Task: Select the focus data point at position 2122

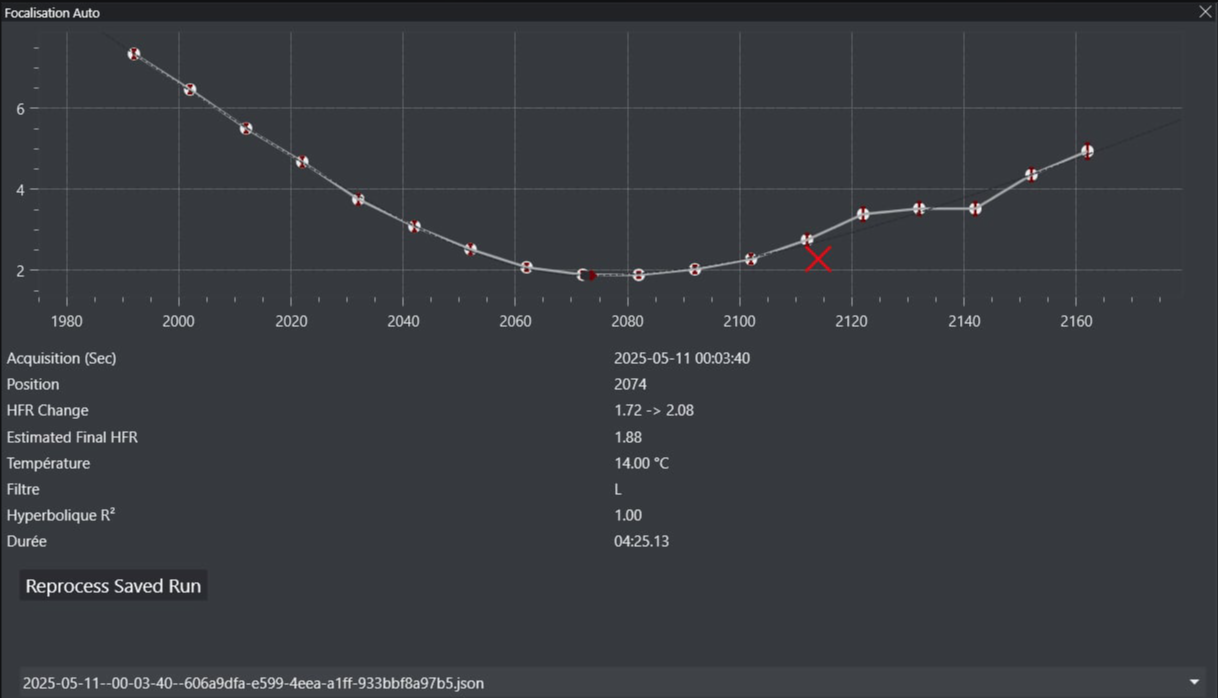Action: tap(863, 214)
